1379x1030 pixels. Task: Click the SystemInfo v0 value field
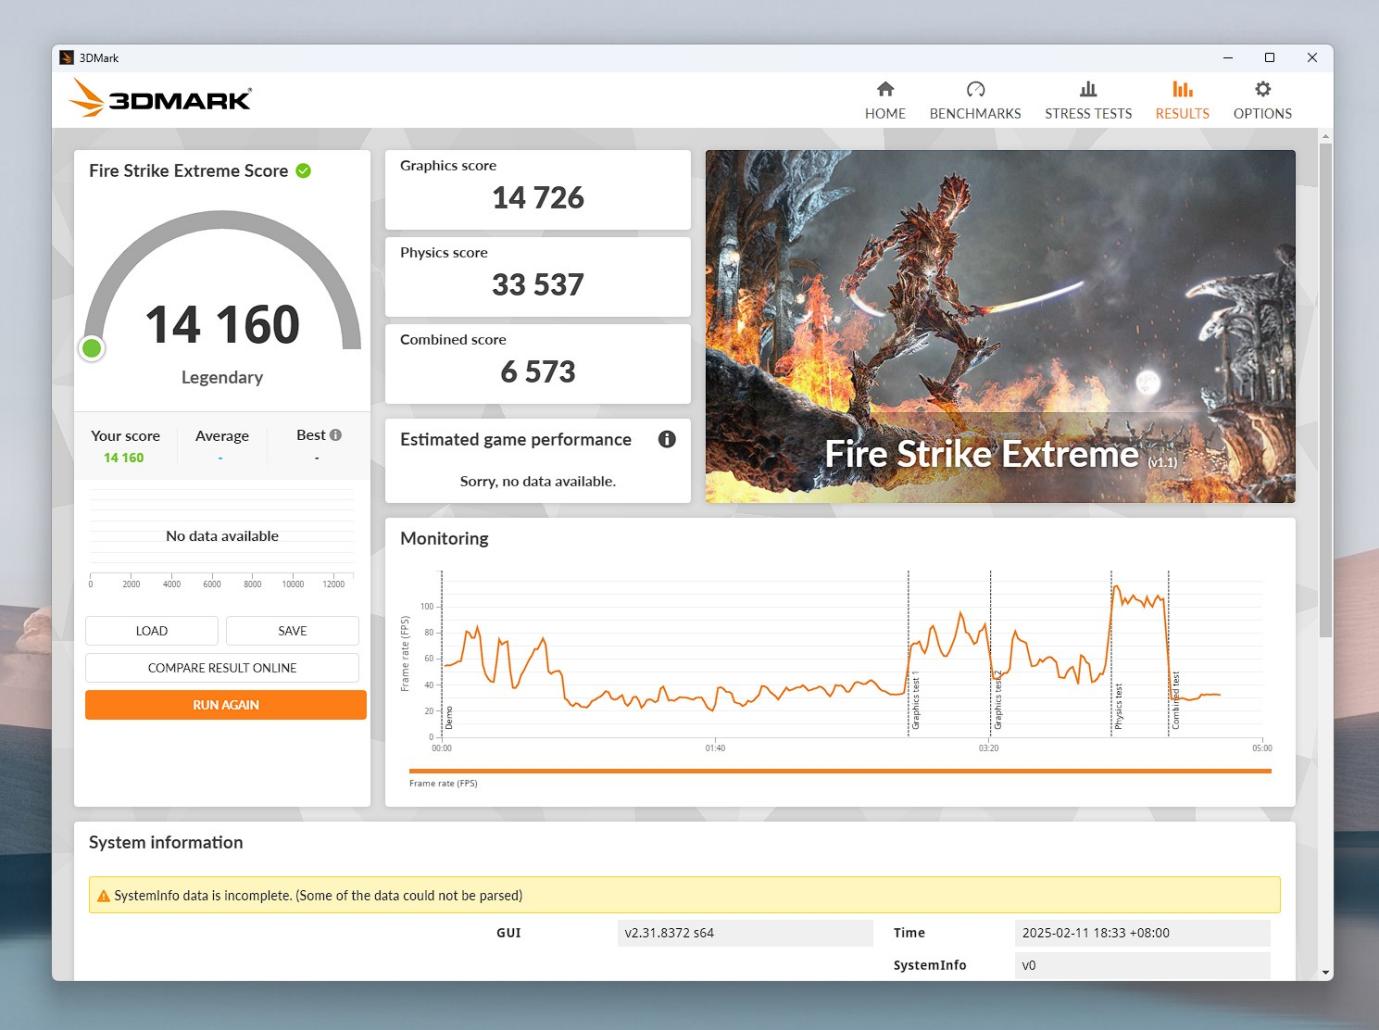click(x=1142, y=965)
